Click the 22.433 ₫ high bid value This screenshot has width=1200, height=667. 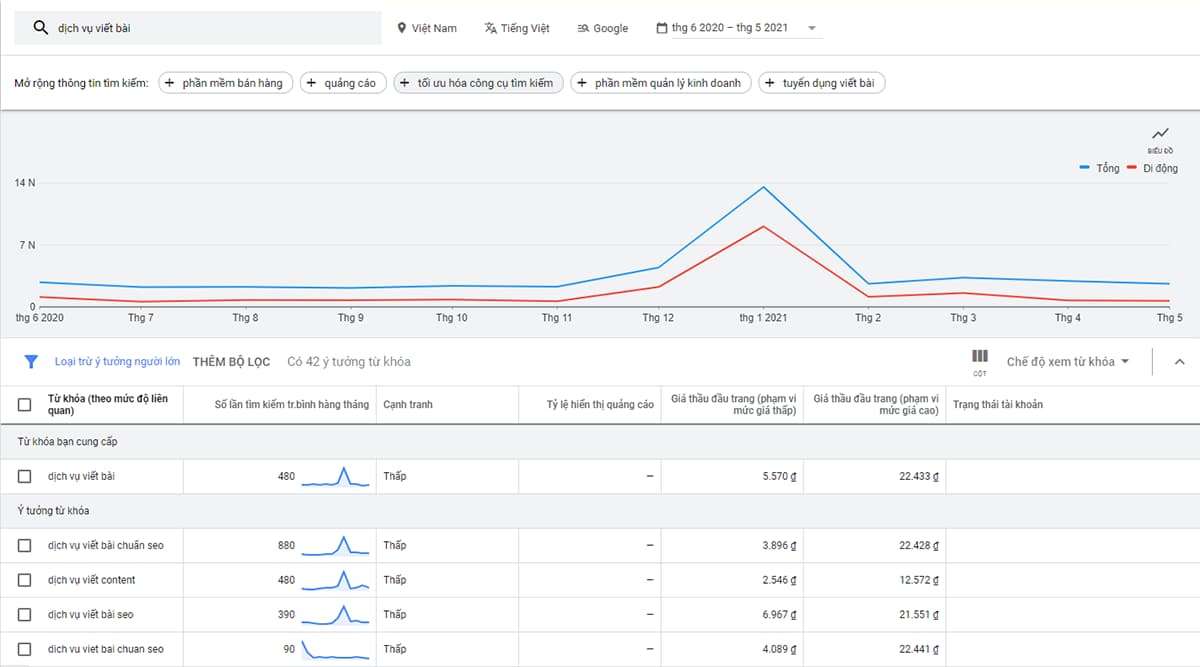point(919,476)
